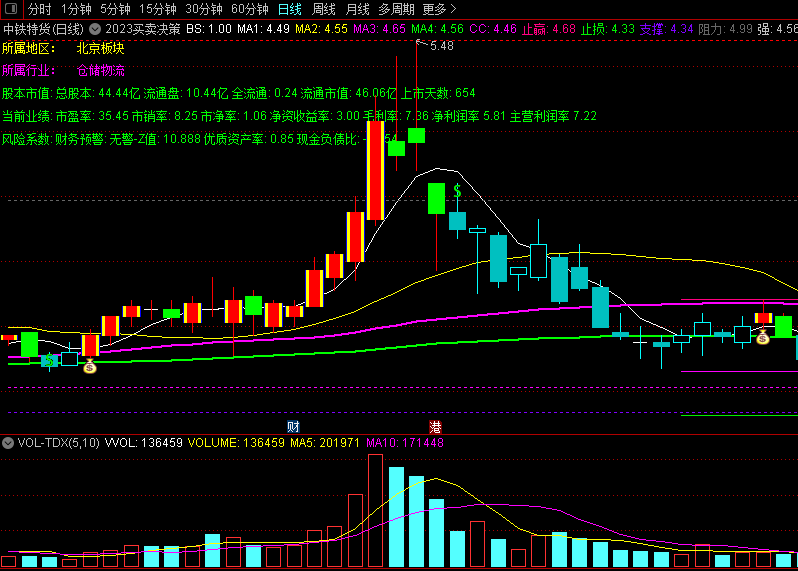Screen dimensions: 798x571
Task: Switch to the 15分钟 period tab
Action: [158, 9]
